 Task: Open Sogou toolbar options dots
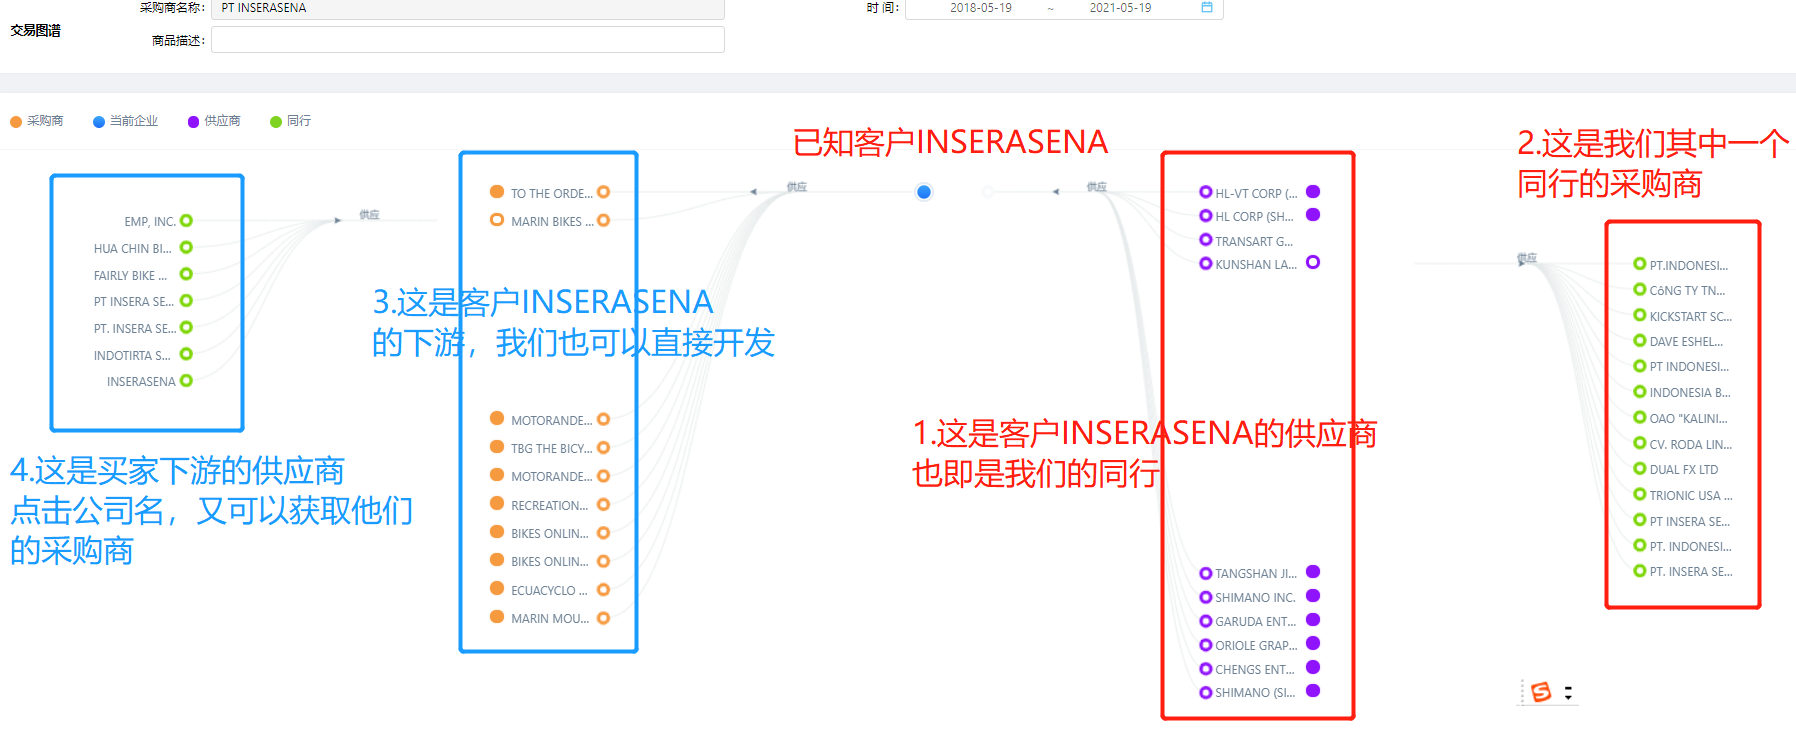pyautogui.click(x=1568, y=692)
